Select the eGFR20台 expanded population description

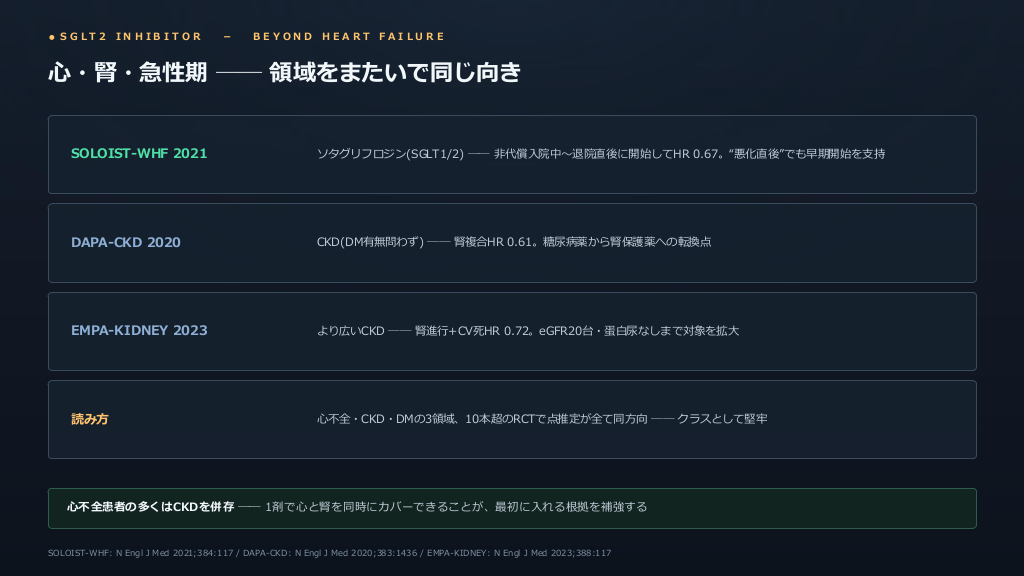tap(528, 331)
